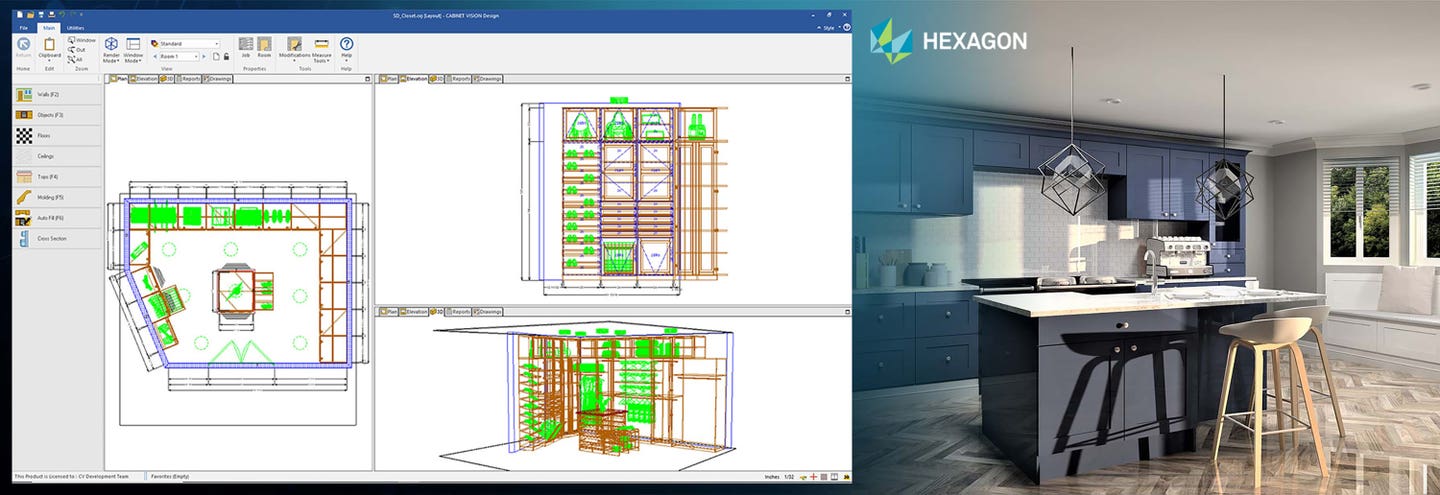The width and height of the screenshot is (1440, 495).
Task: Open the File menu tab
Action: (23, 28)
